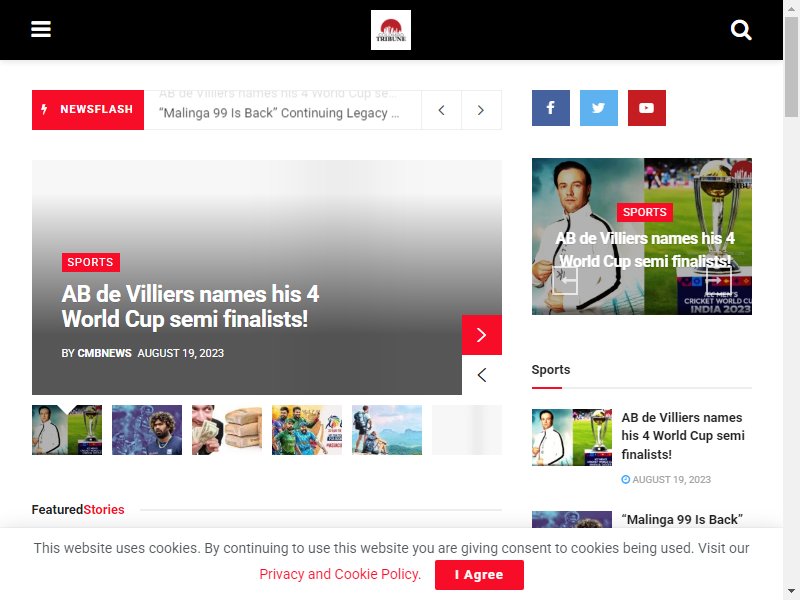Open the YouTube social link
This screenshot has height=600, width=800.
646,108
